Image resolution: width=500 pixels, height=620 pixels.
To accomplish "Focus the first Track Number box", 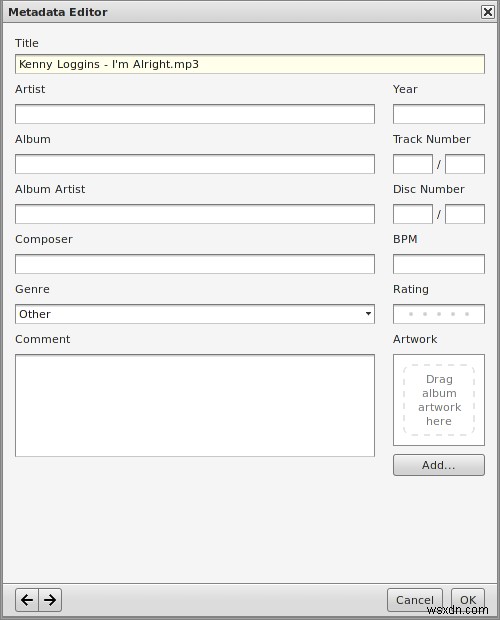I will [x=413, y=164].
